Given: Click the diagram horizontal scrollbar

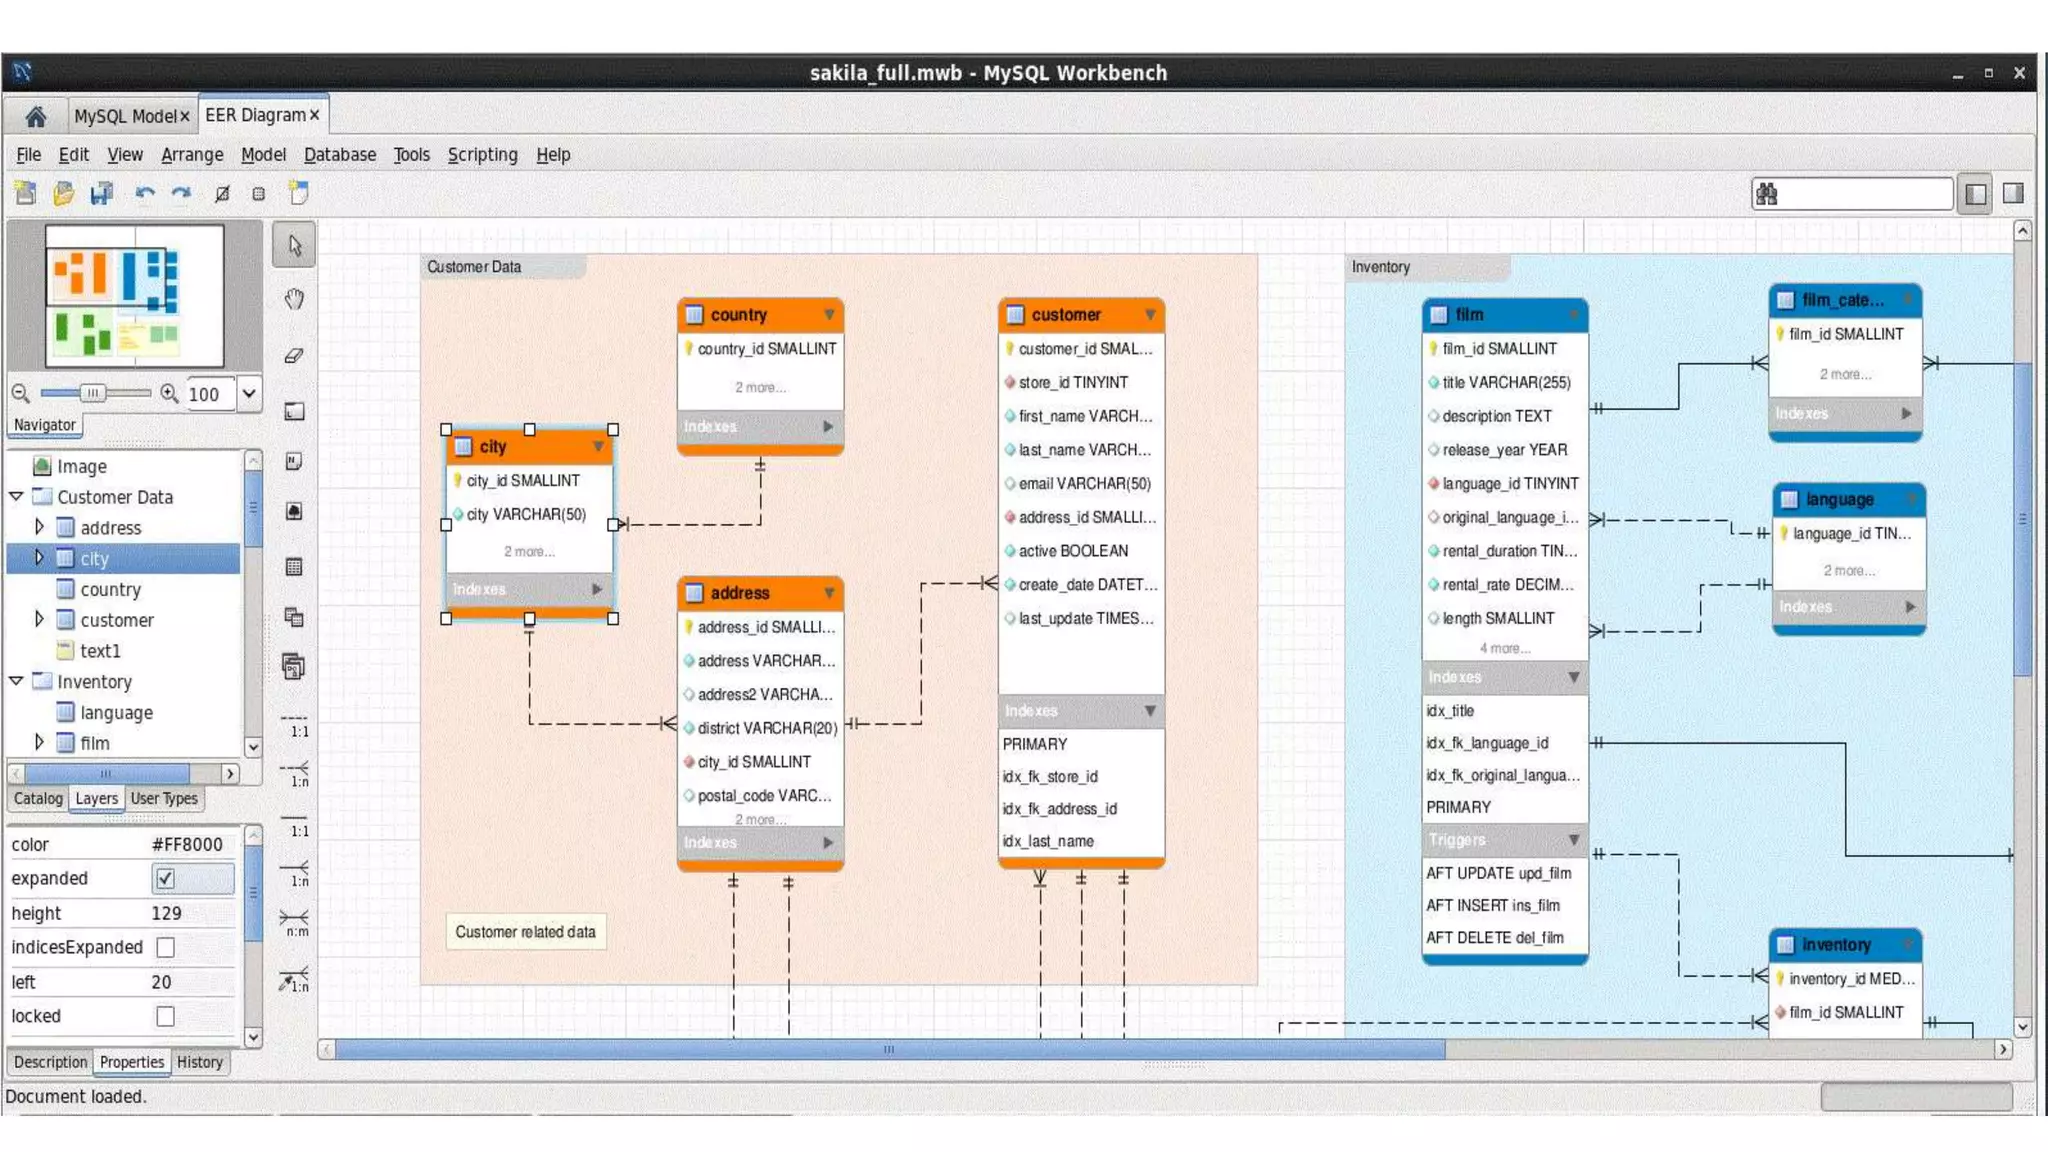Looking at the screenshot, I should pyautogui.click(x=890, y=1049).
